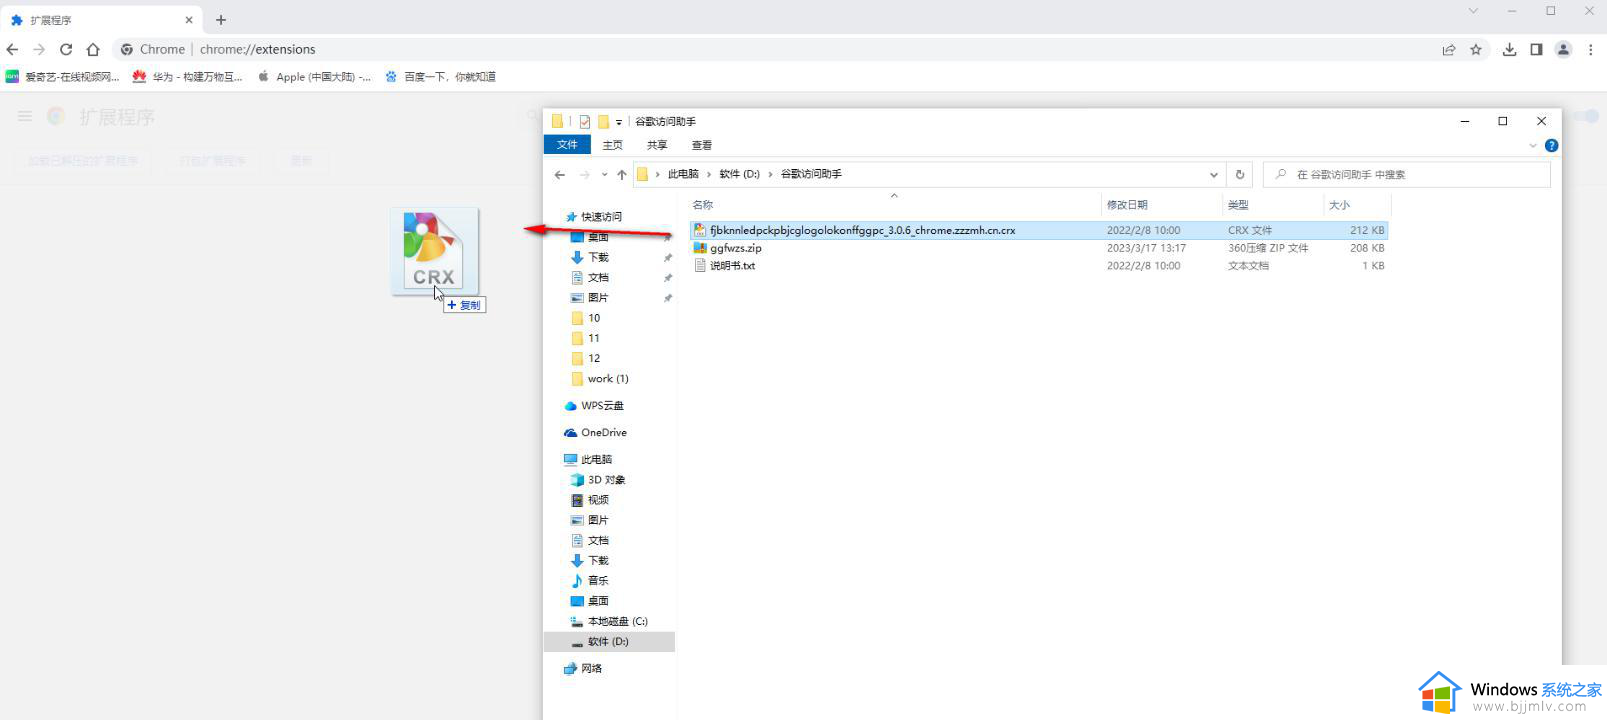
Task: Click the Explorer new folder title icon
Action: point(603,122)
